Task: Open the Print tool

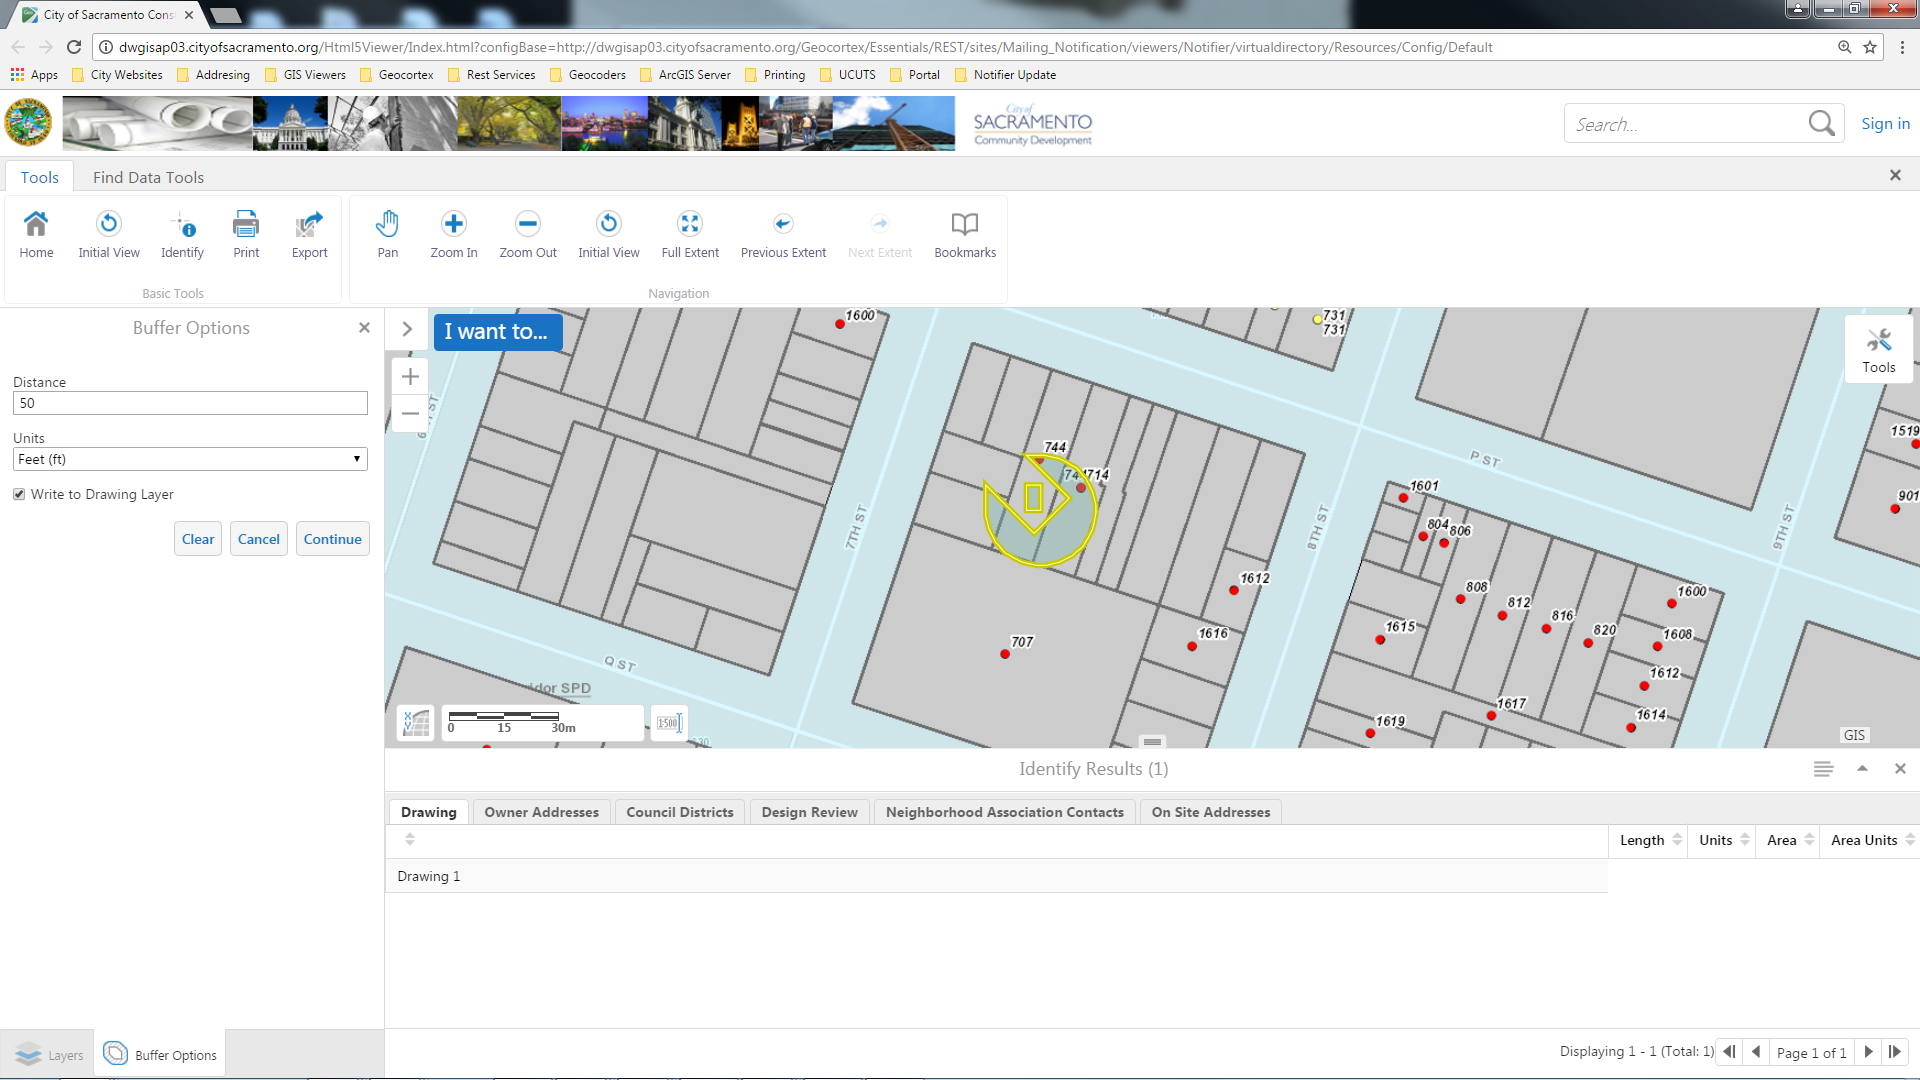Action: point(246,235)
